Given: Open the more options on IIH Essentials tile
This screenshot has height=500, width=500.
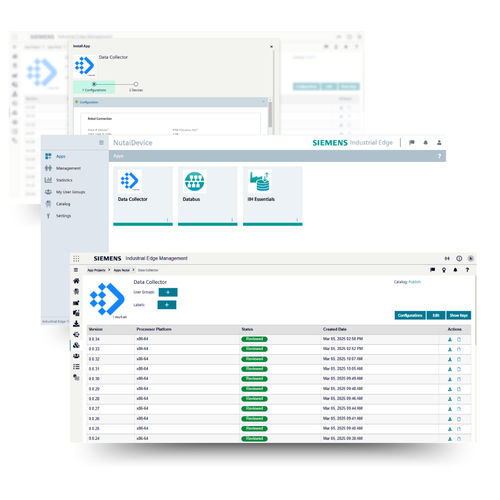Looking at the screenshot, I should pos(297,219).
